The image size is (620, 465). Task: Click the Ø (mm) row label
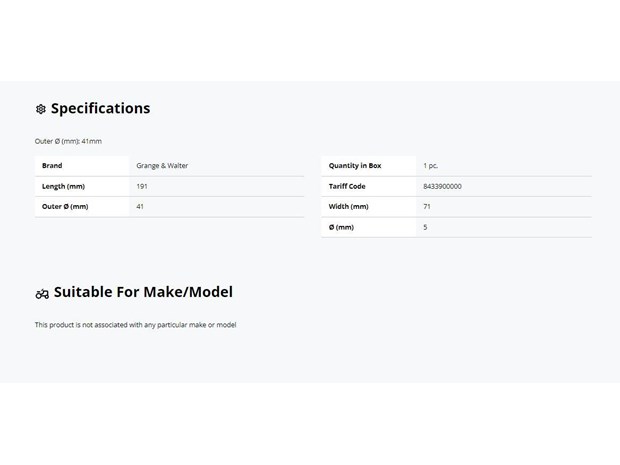[341, 227]
